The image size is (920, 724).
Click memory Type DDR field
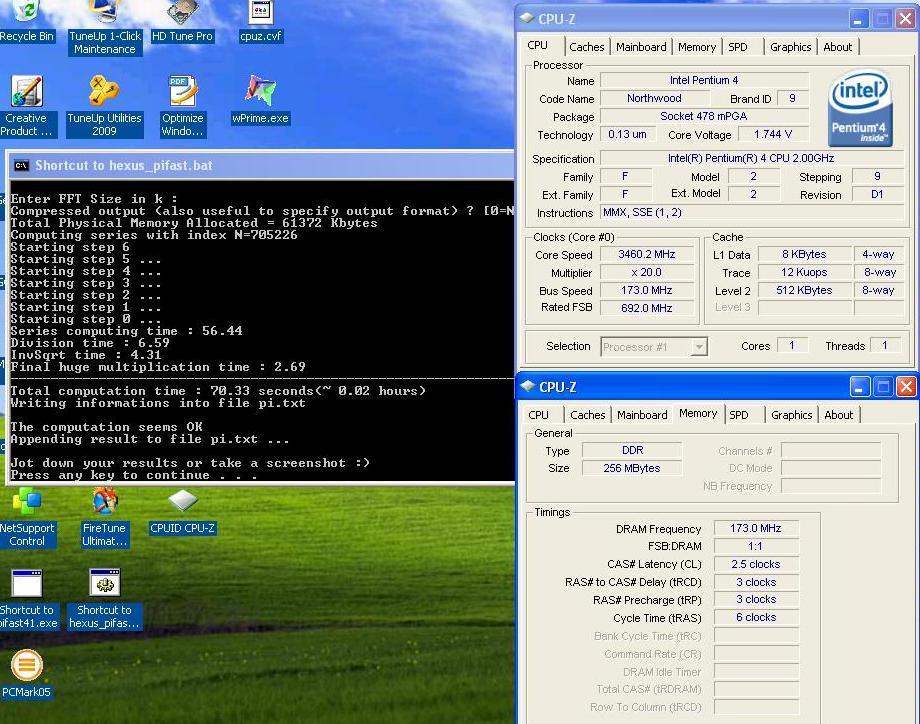tap(632, 450)
